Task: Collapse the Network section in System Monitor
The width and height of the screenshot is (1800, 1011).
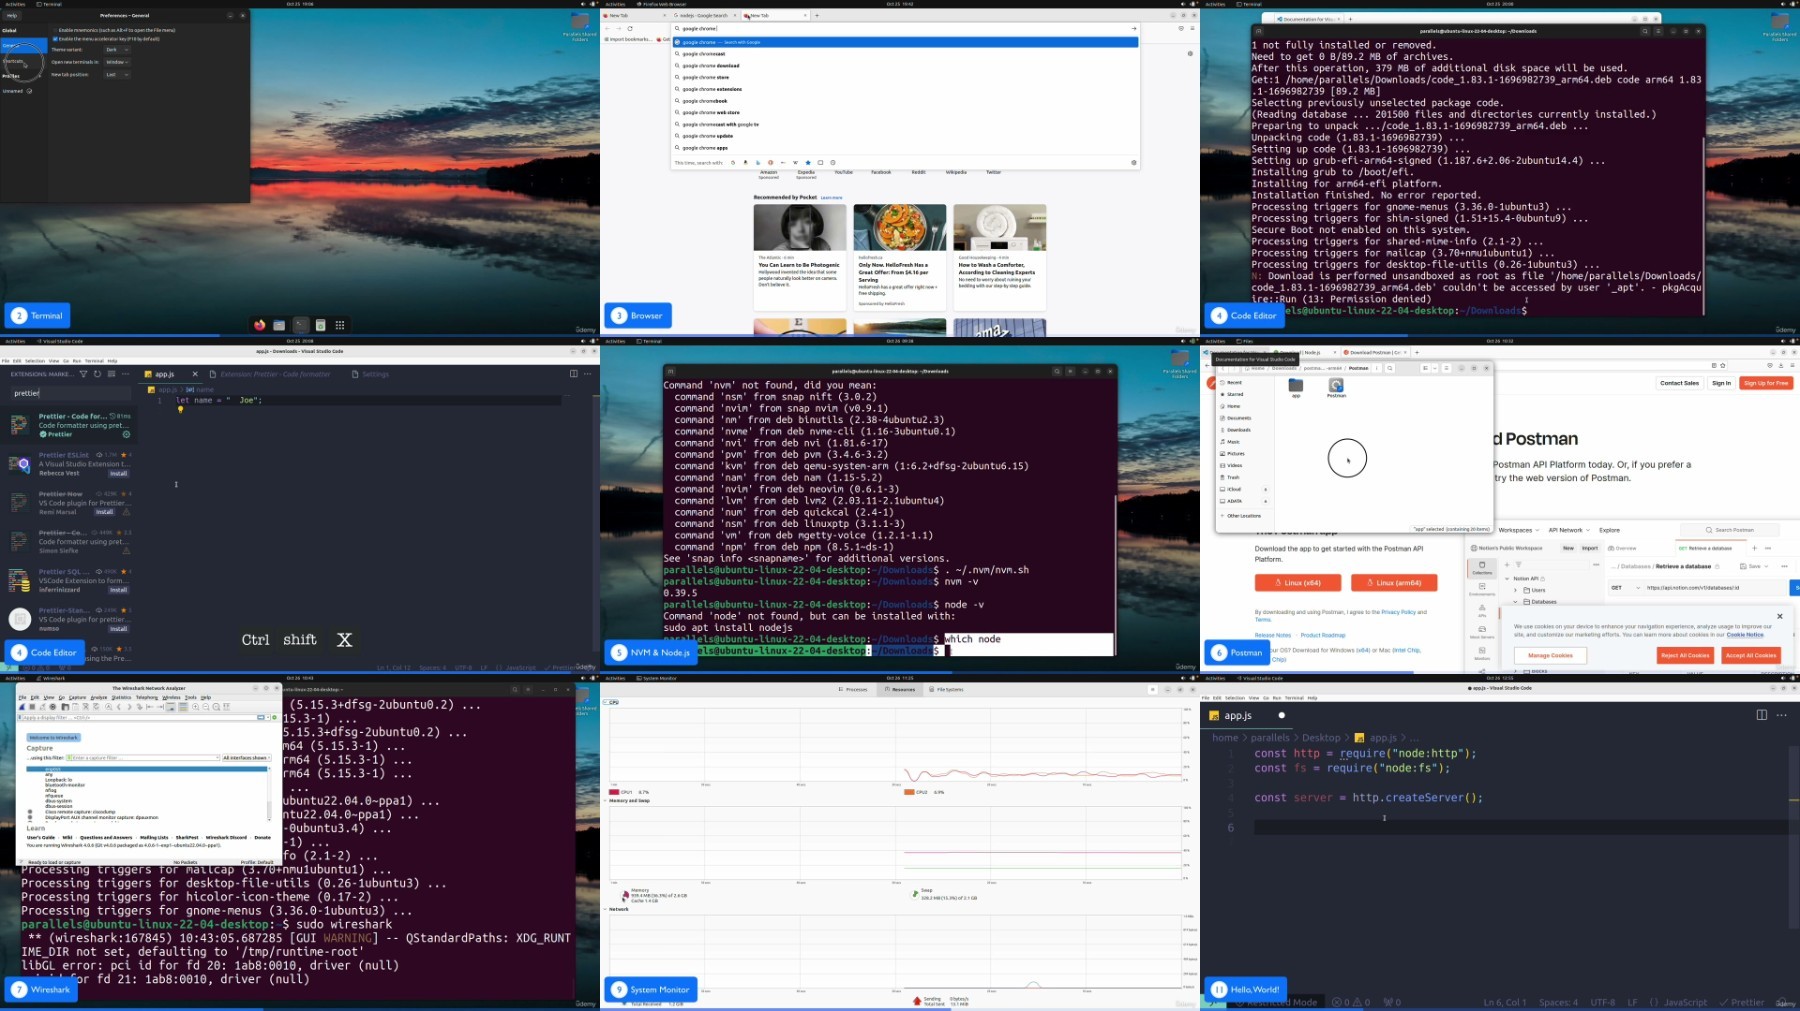Action: point(606,909)
